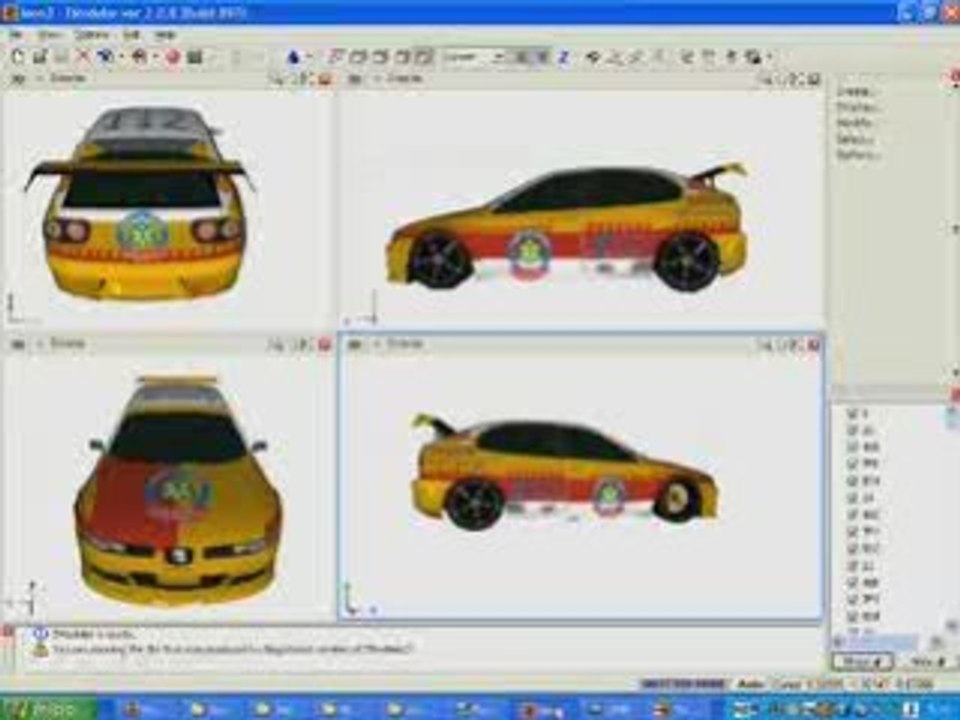Image resolution: width=960 pixels, height=720 pixels.
Task: Open the axis orientation combo box in toolbar
Action: point(473,57)
